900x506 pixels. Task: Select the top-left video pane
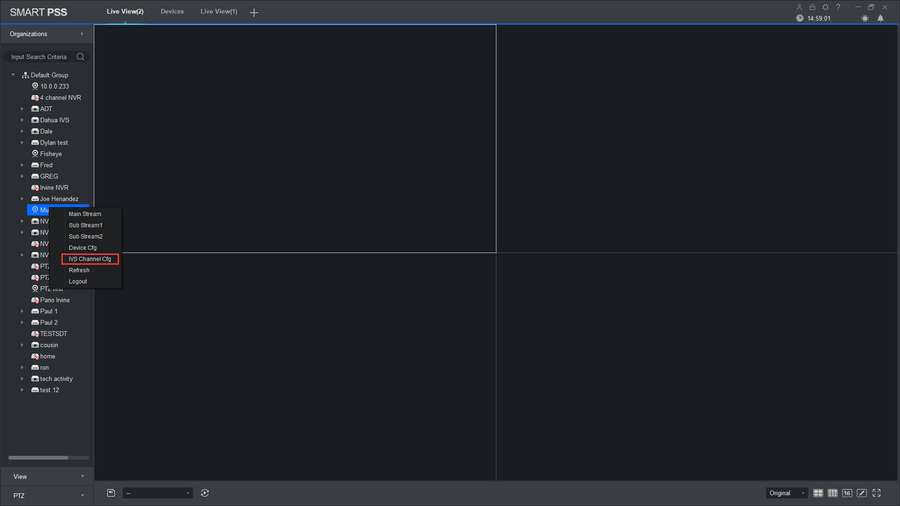[295, 138]
